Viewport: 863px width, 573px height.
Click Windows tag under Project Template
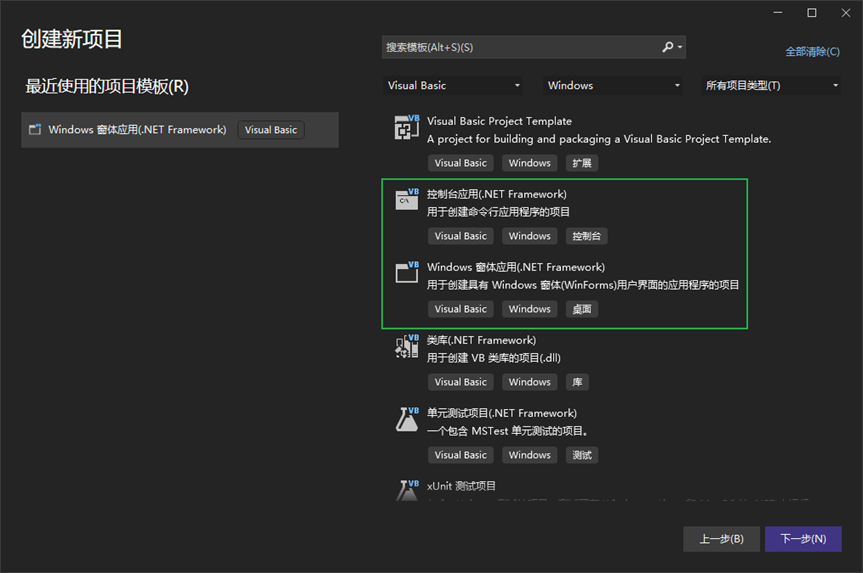point(529,163)
